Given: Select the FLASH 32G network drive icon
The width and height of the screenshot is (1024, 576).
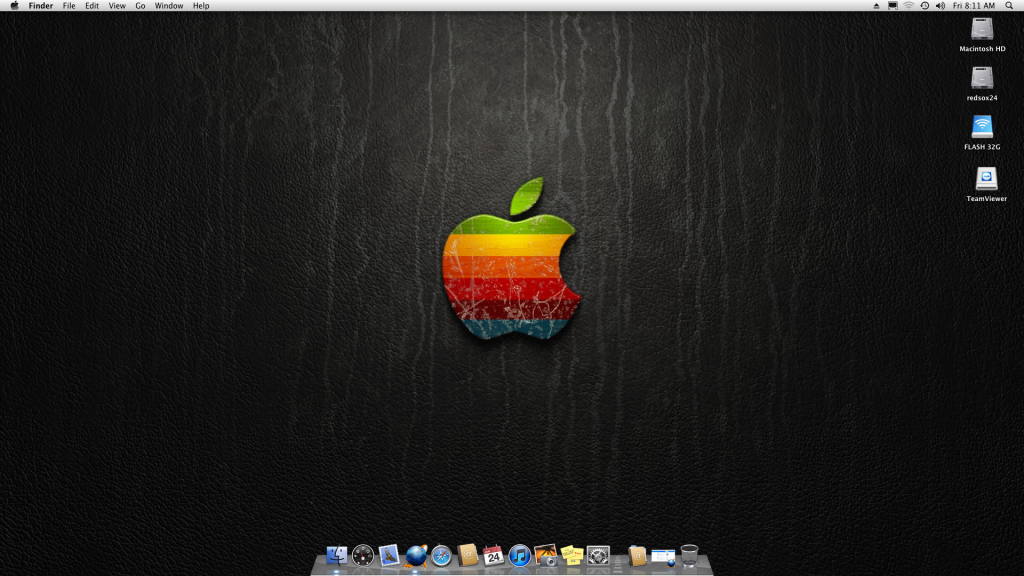Looking at the screenshot, I should tap(982, 127).
